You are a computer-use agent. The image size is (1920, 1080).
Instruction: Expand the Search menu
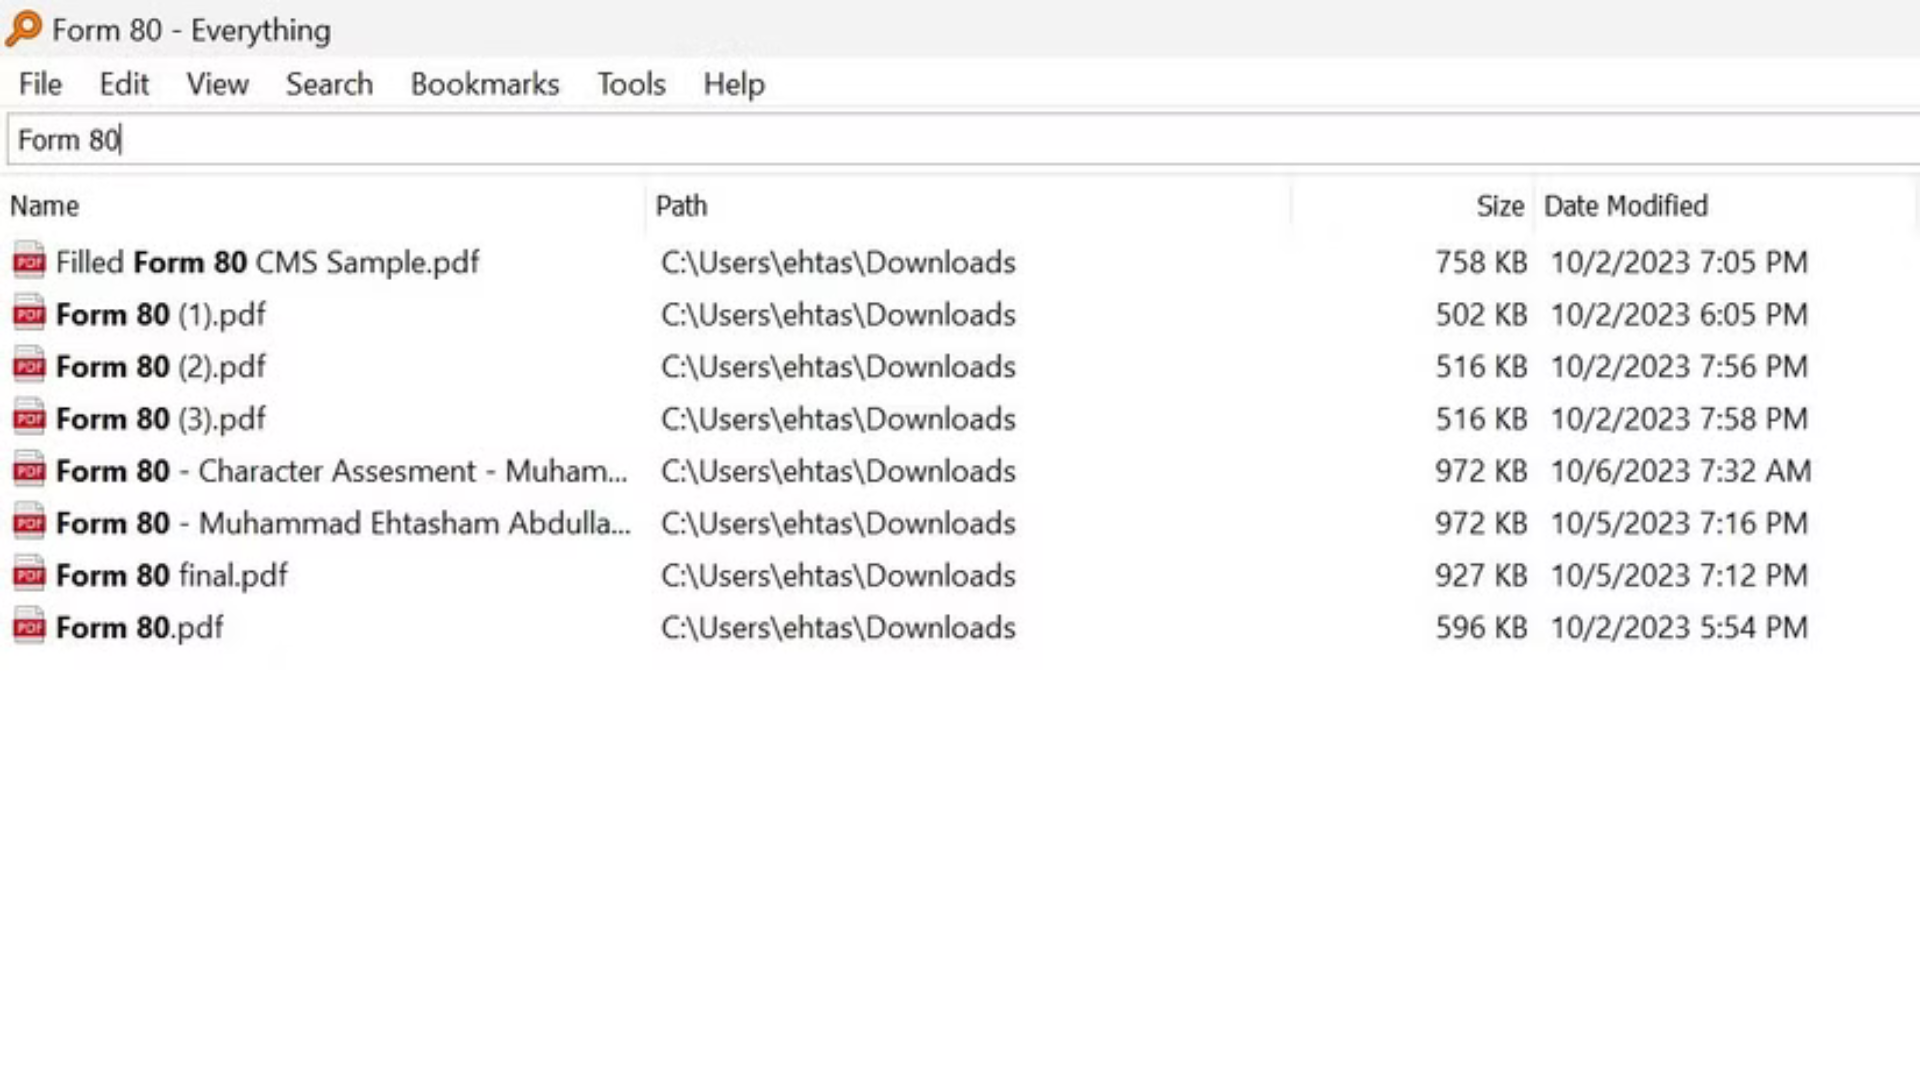pos(329,84)
